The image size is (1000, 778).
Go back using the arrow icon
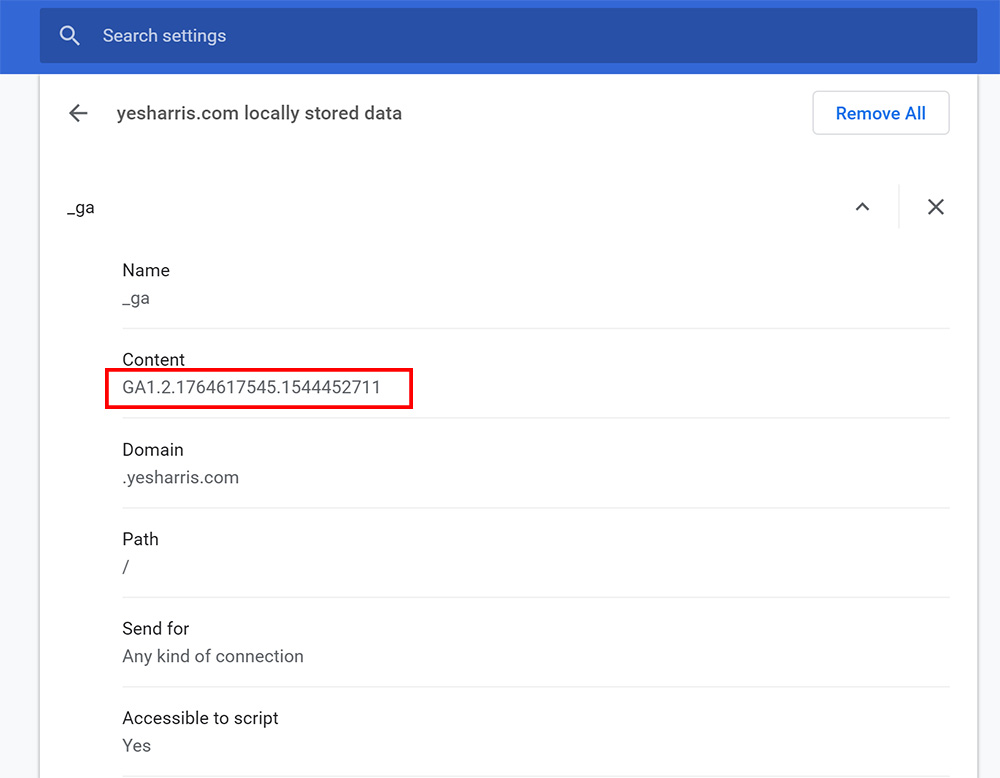click(78, 114)
